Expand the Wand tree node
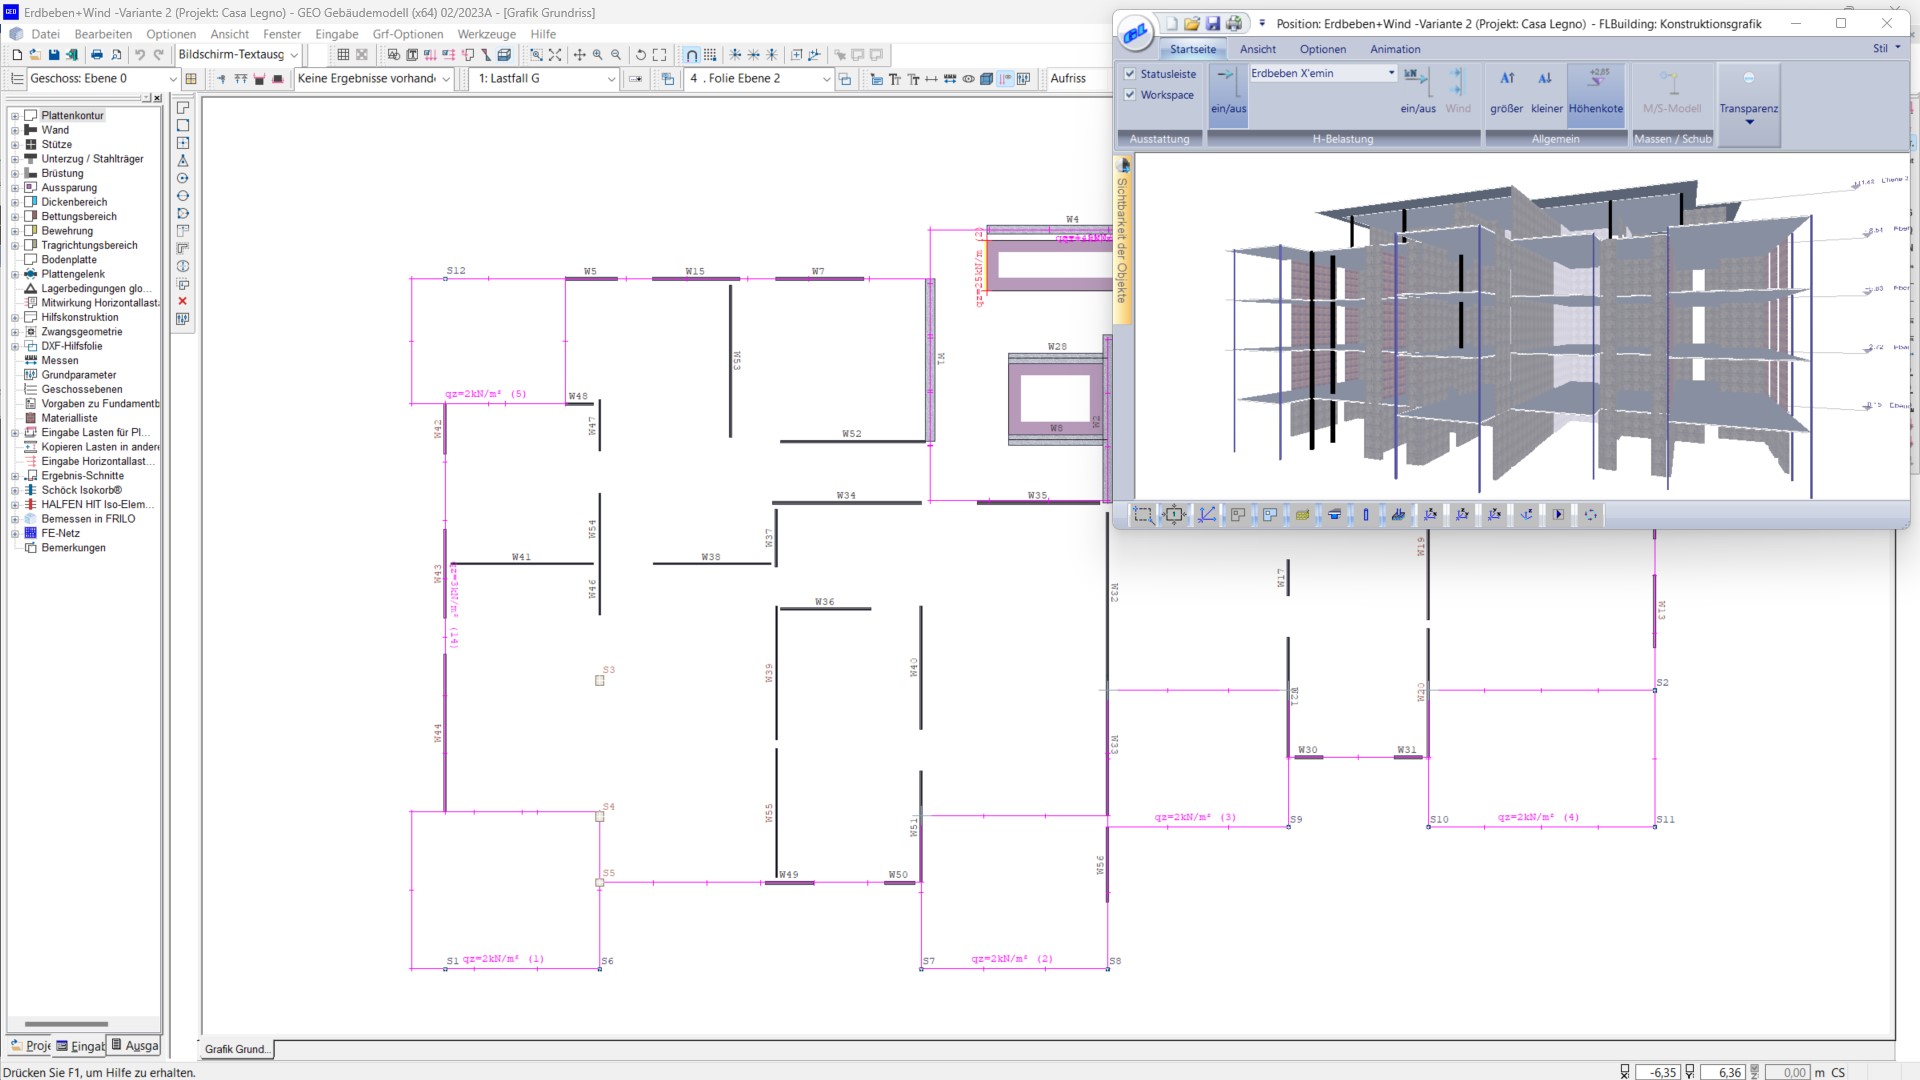The image size is (1920, 1080). click(15, 130)
